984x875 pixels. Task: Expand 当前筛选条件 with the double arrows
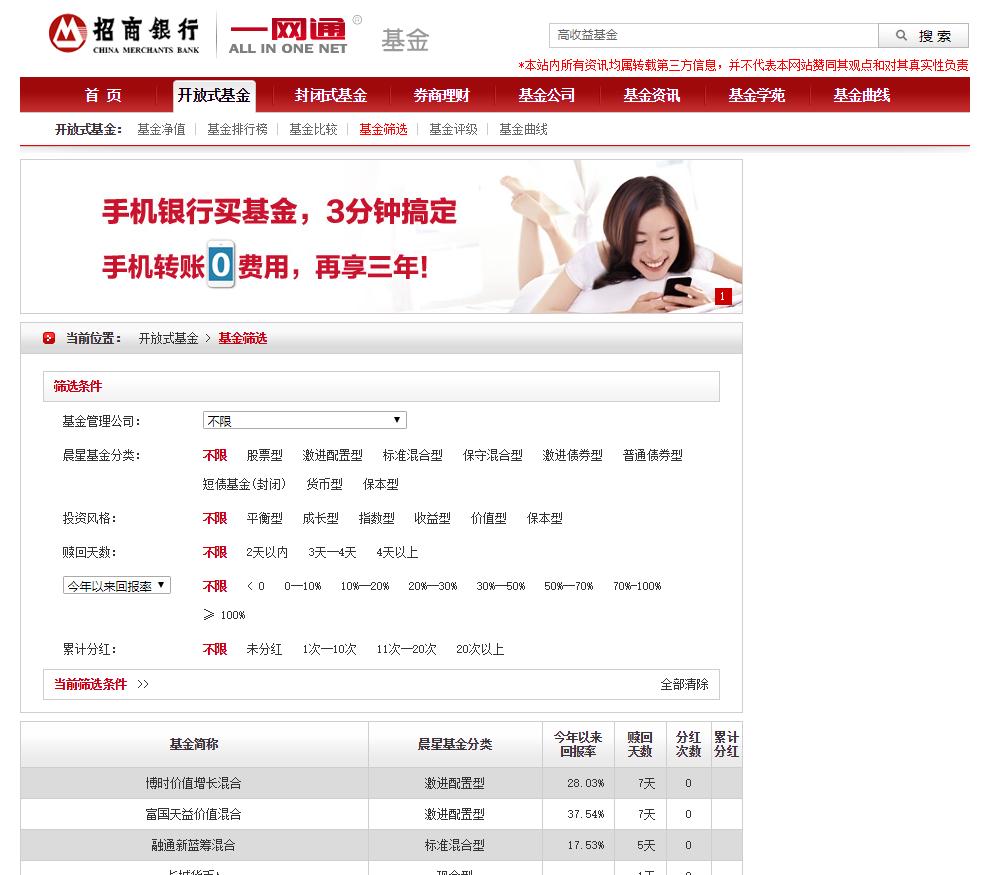(146, 683)
